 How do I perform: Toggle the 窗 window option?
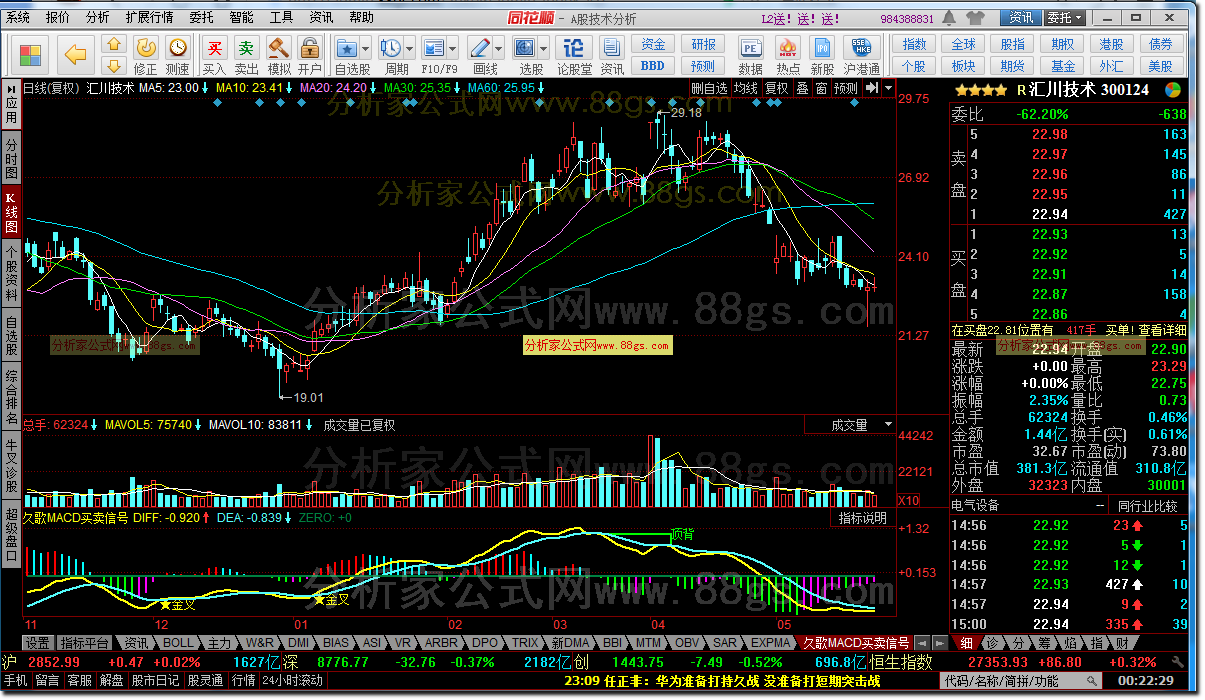pos(820,88)
